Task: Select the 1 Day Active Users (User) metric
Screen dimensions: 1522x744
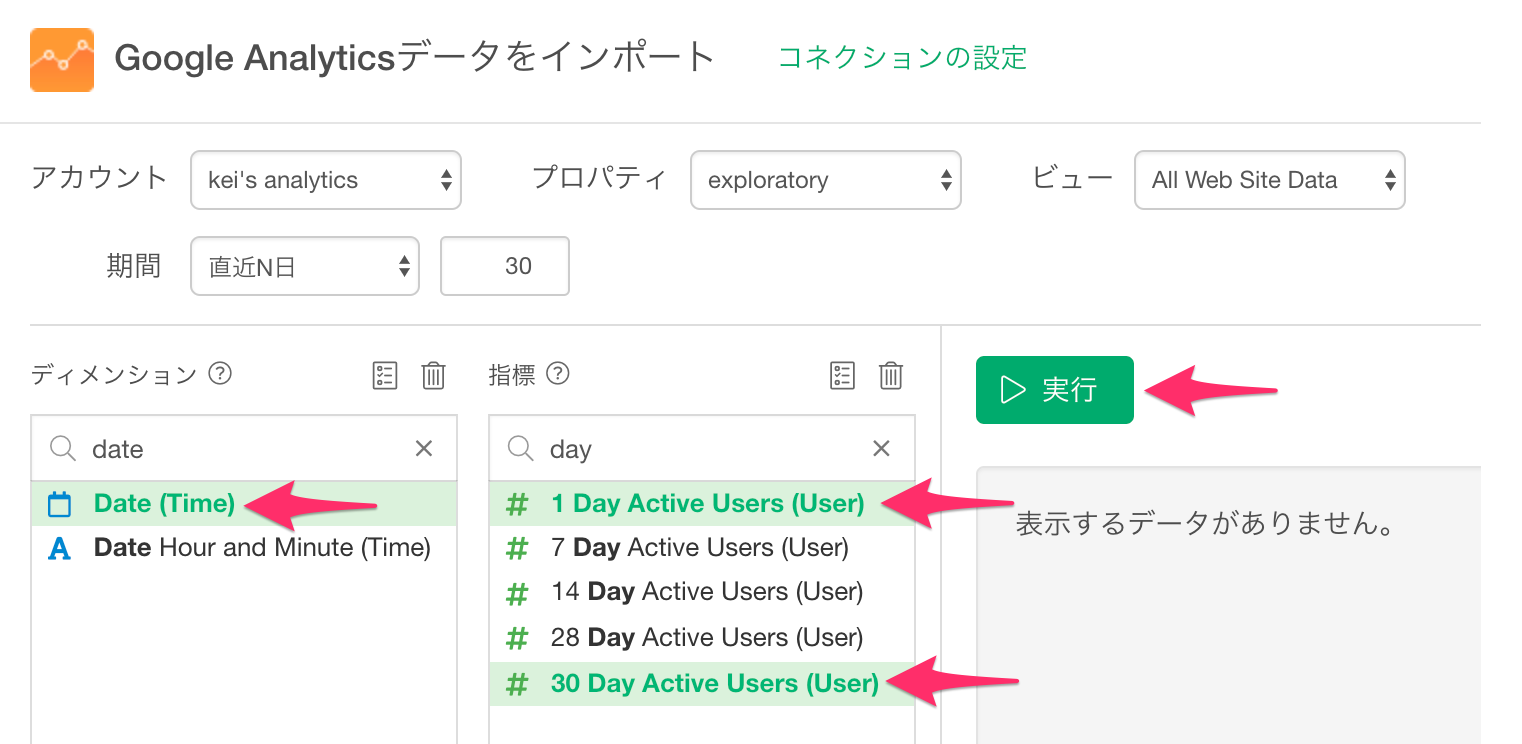Action: pyautogui.click(x=702, y=504)
